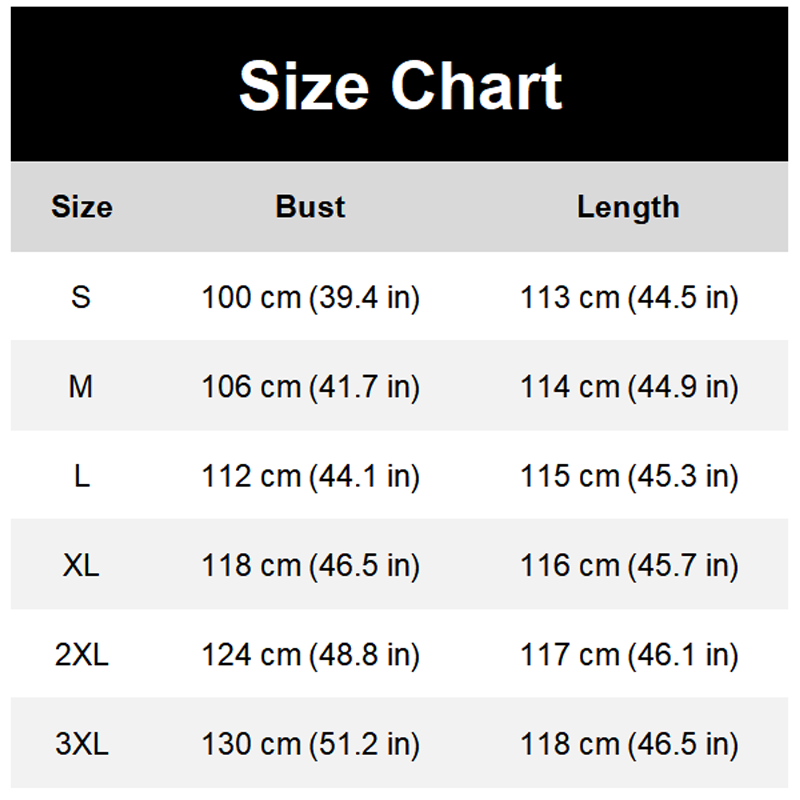Click length value 113 cm (44.5 in)
The width and height of the screenshot is (800, 800).
point(629,298)
